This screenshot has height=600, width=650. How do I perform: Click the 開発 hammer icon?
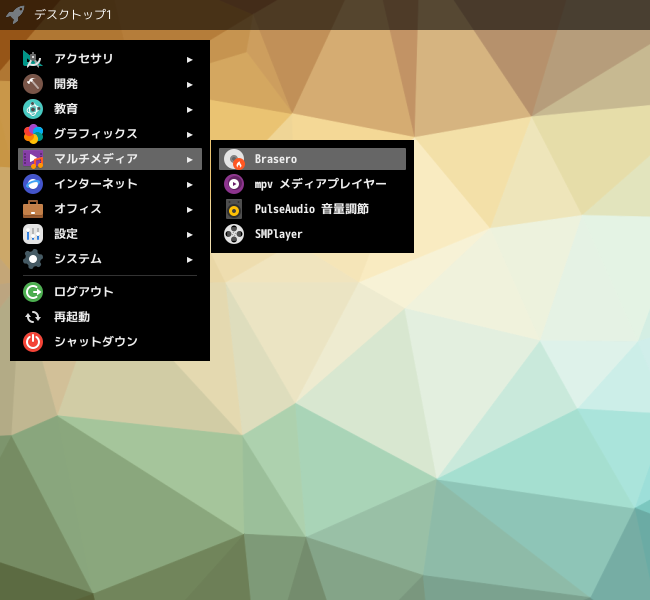pyautogui.click(x=33, y=84)
